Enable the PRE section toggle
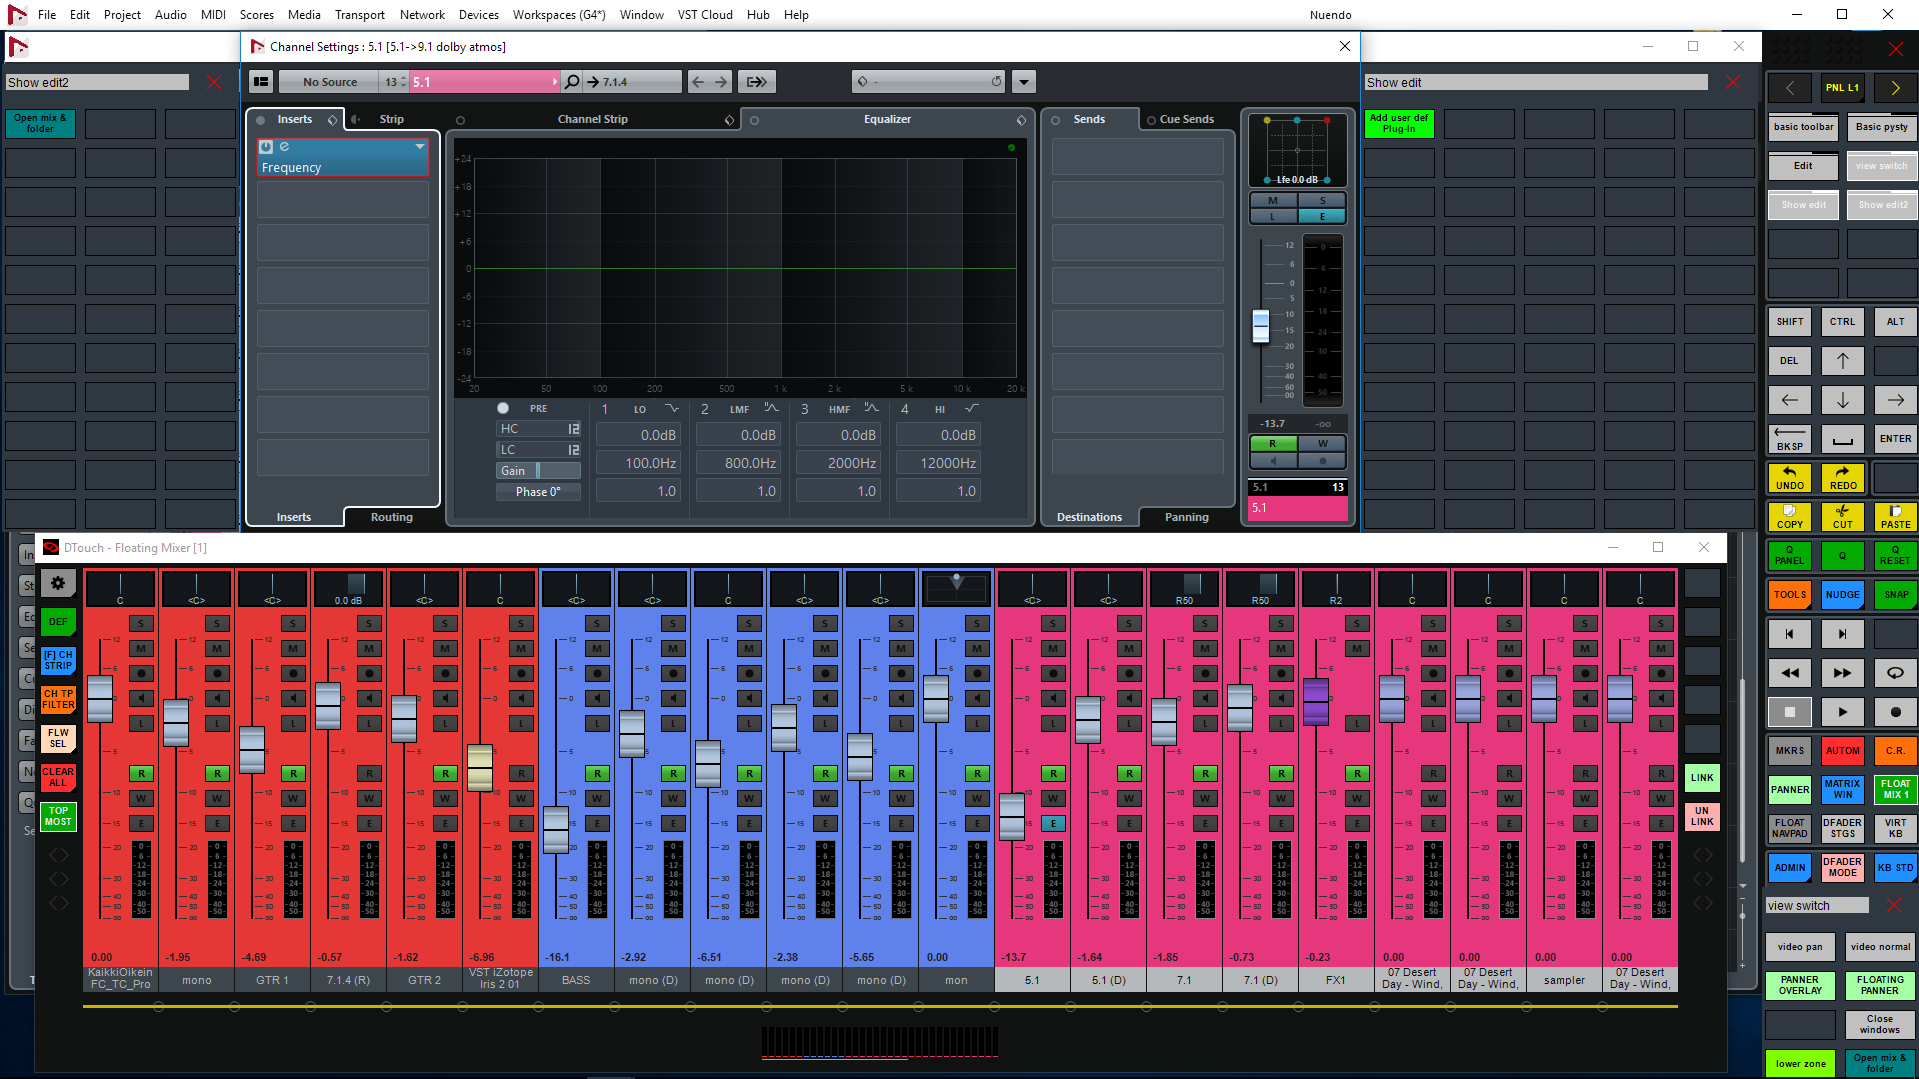The height and width of the screenshot is (1079, 1919). tap(503, 408)
